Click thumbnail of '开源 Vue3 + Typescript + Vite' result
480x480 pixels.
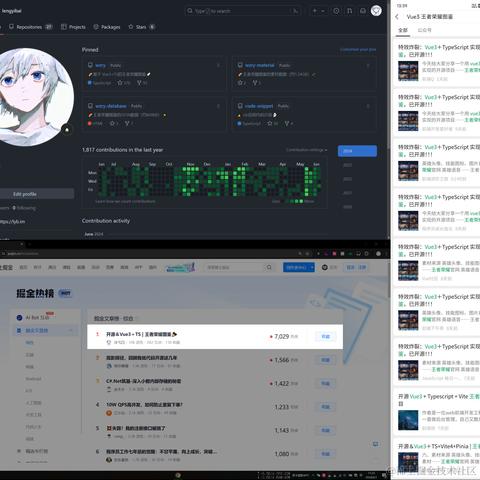408,420
